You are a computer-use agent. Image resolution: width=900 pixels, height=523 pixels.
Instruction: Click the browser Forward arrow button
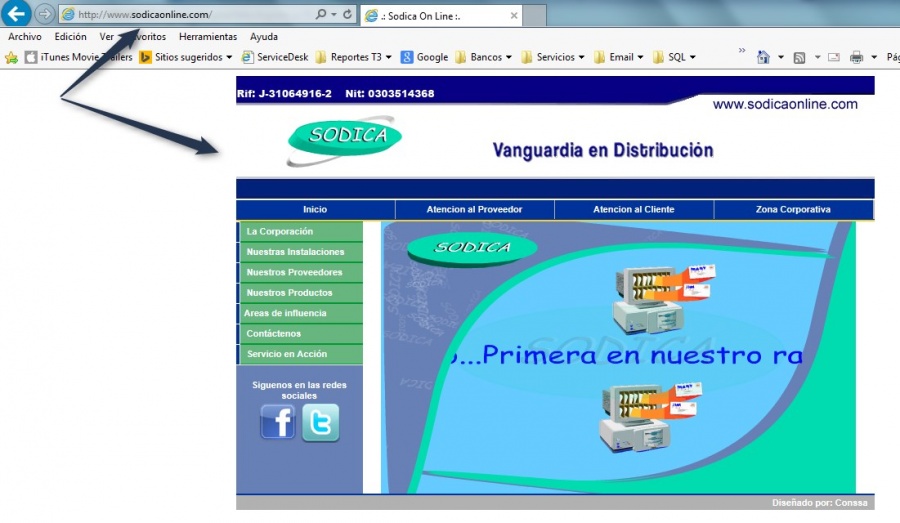[44, 14]
